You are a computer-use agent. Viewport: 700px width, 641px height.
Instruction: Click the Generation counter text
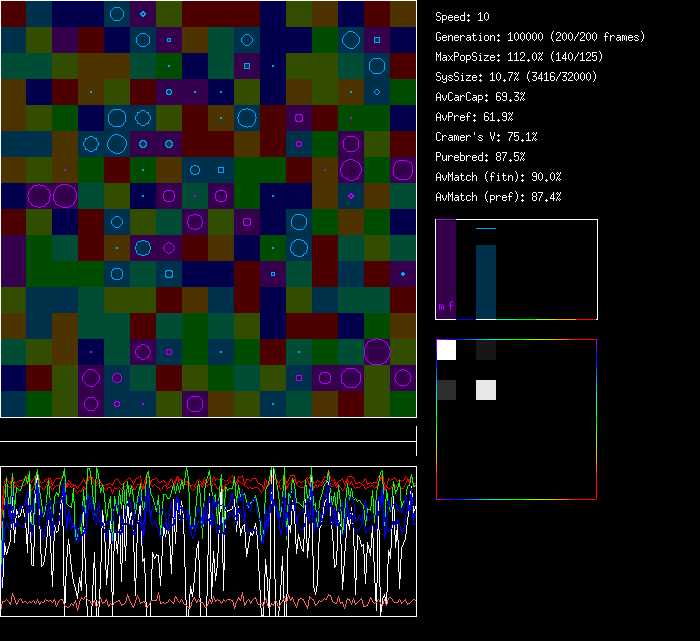point(540,37)
